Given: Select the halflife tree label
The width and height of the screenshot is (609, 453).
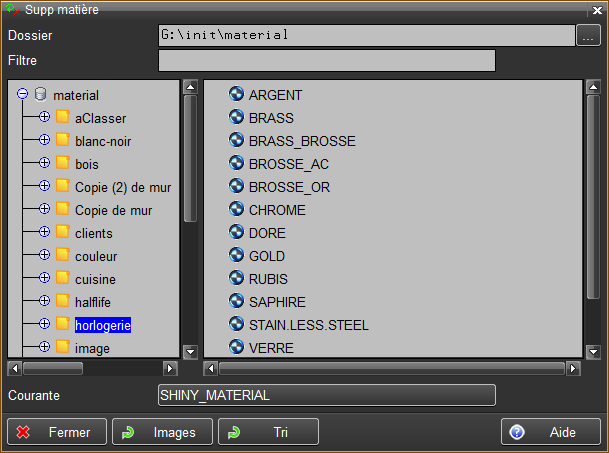Looking at the screenshot, I should 93,302.
